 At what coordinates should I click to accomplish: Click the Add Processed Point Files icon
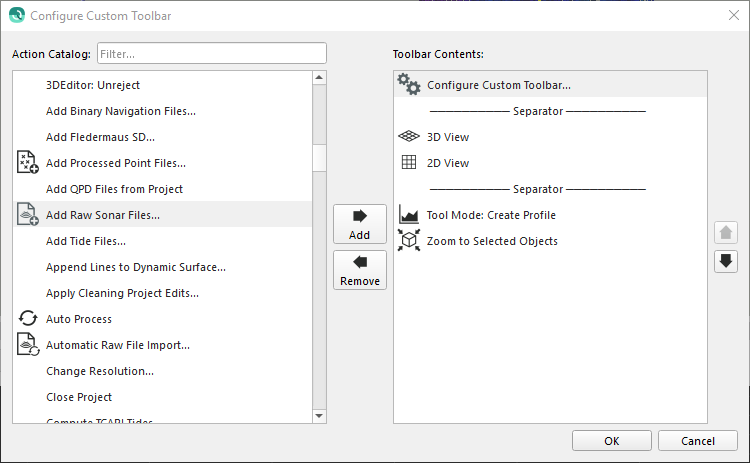pos(28,163)
